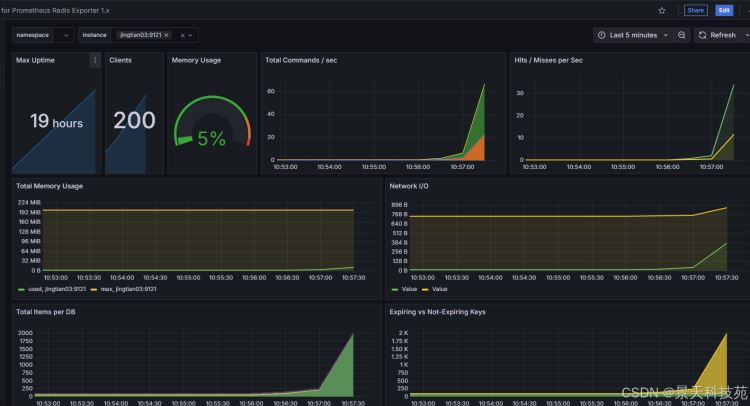Click the dashboard title text
750x406 pixels.
click(x=55, y=10)
